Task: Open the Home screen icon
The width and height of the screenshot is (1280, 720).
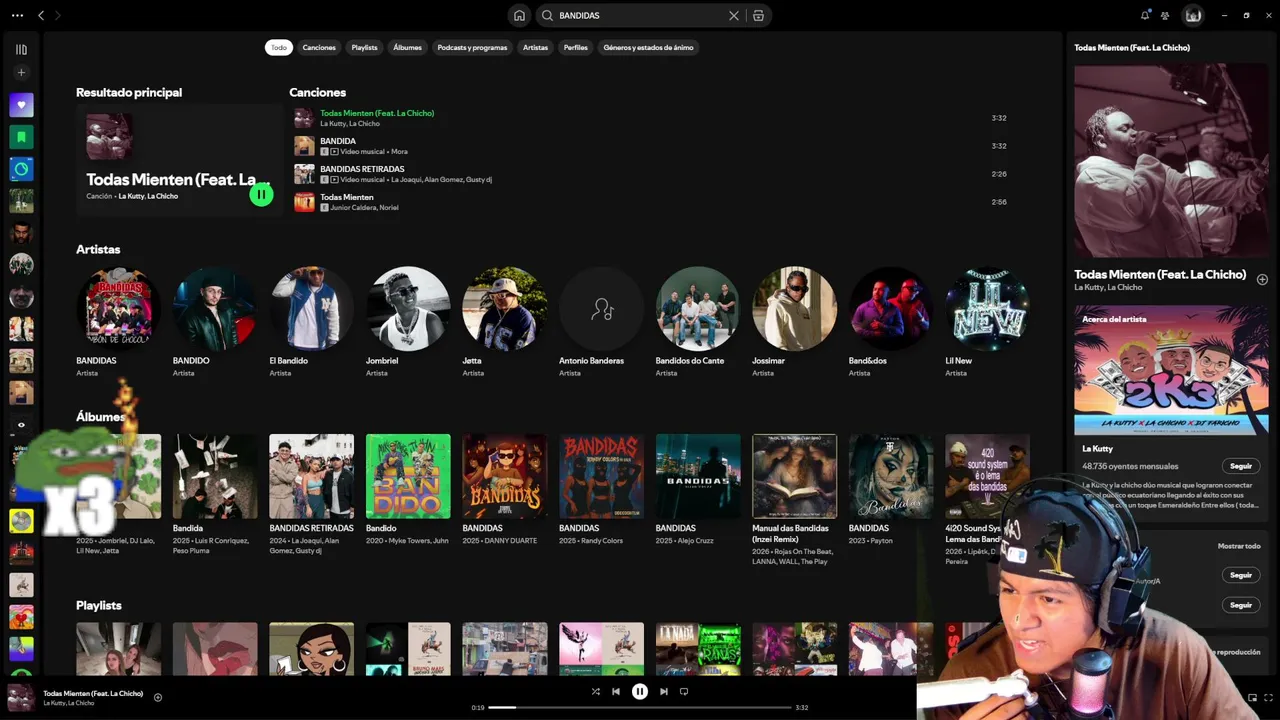Action: click(519, 15)
